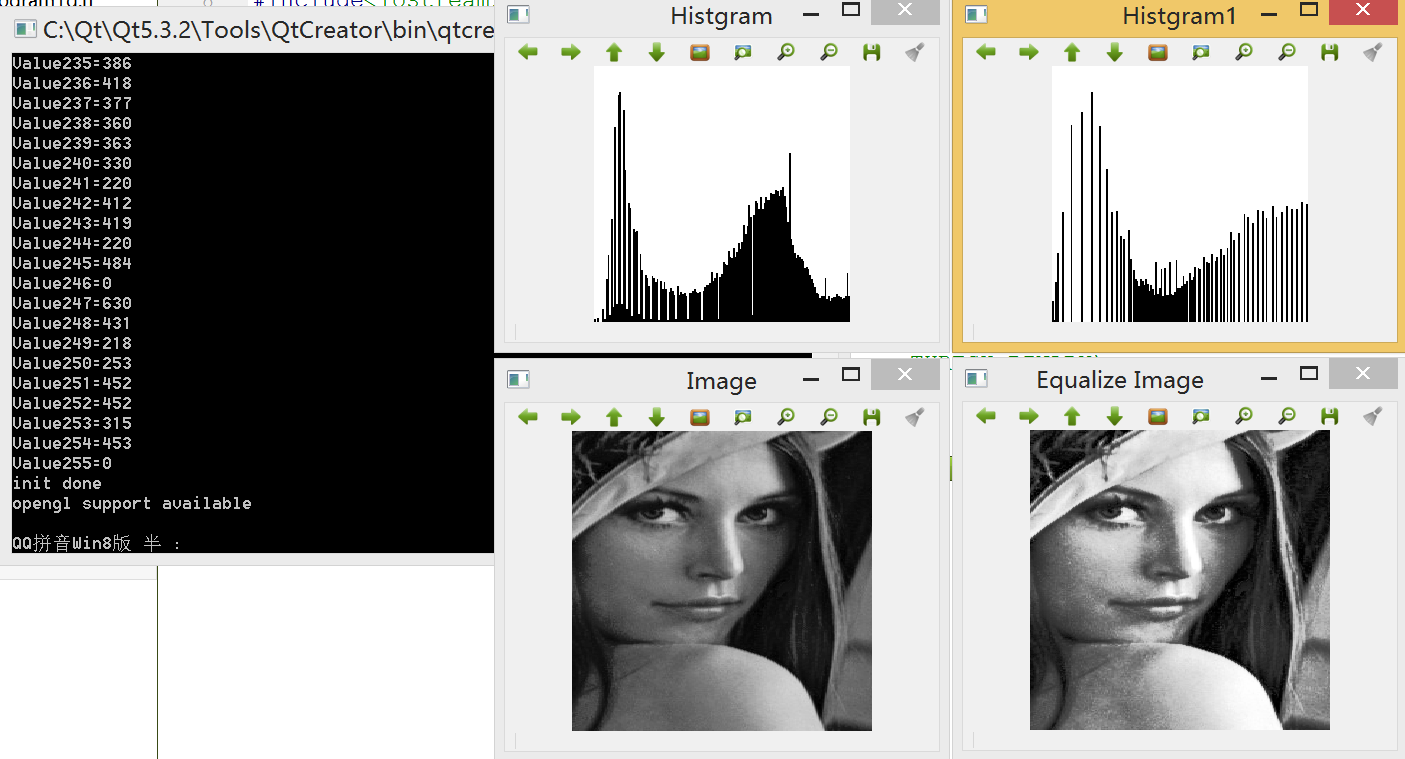Open properties brush in Histgram window
Image resolution: width=1405 pixels, height=759 pixels.
tap(915, 52)
